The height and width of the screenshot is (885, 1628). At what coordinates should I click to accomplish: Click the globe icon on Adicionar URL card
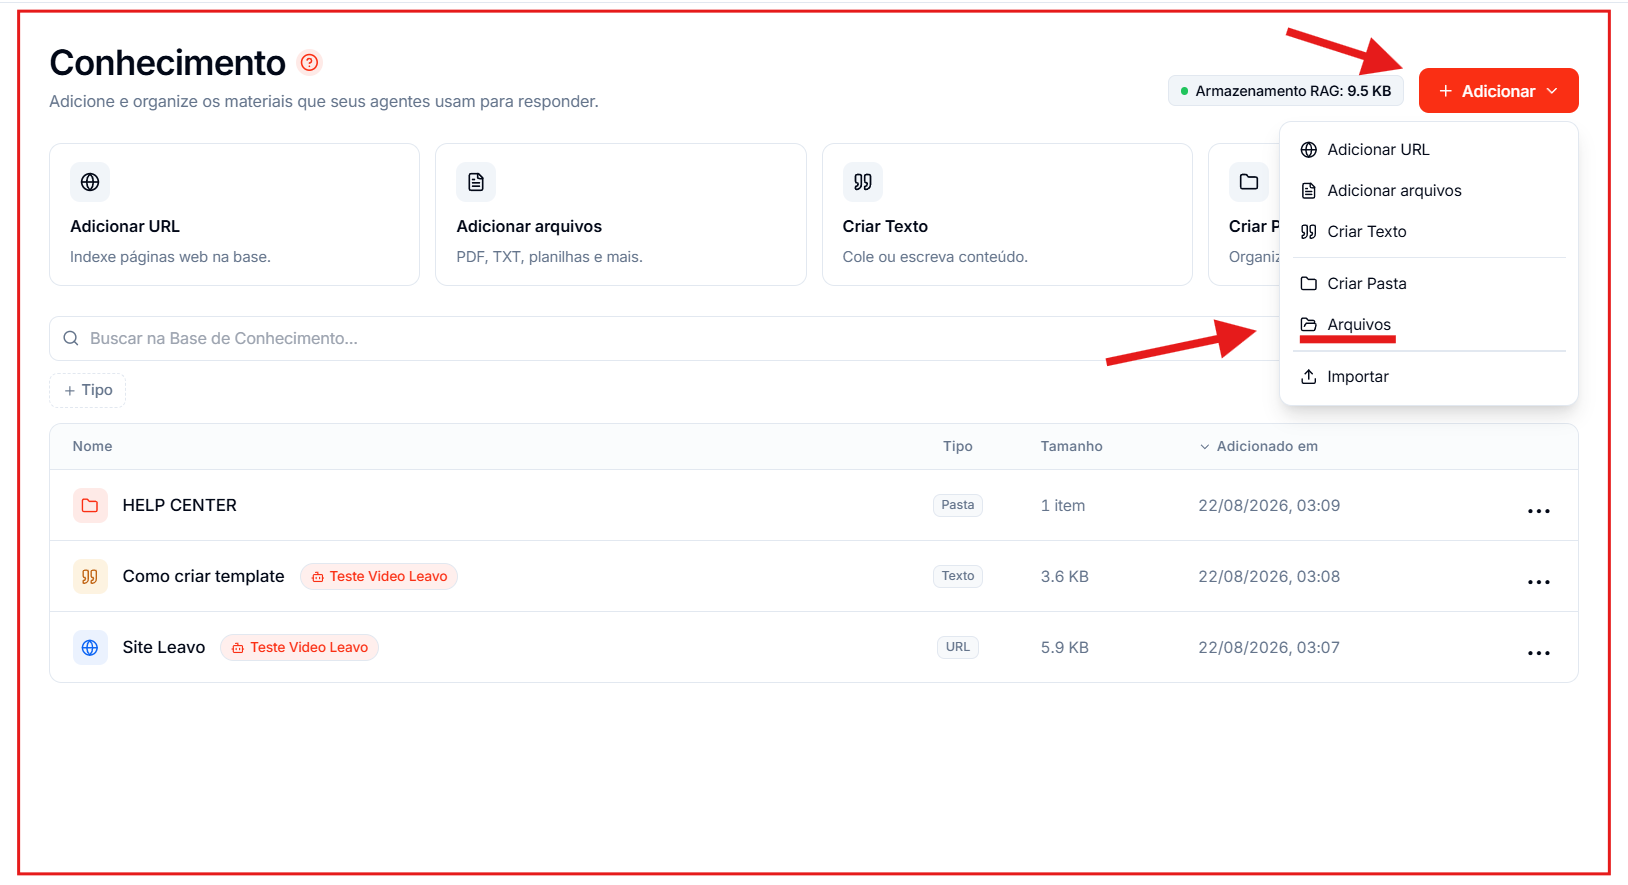tap(90, 182)
